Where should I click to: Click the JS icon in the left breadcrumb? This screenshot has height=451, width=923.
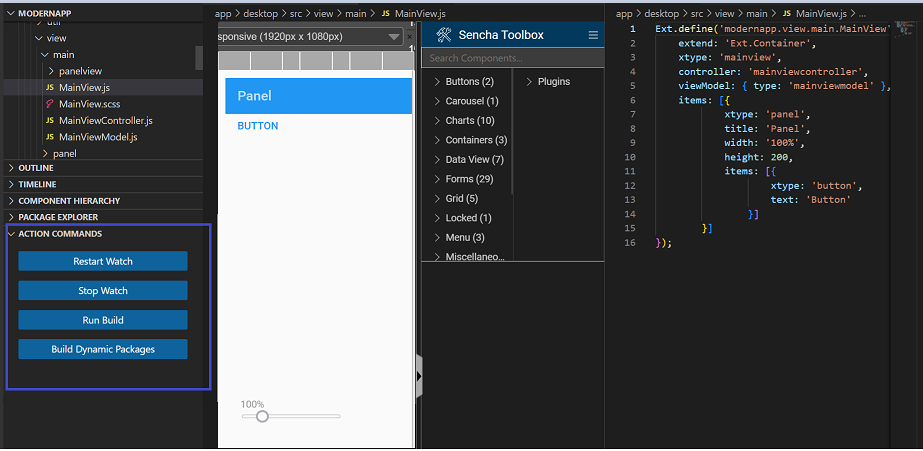(386, 13)
